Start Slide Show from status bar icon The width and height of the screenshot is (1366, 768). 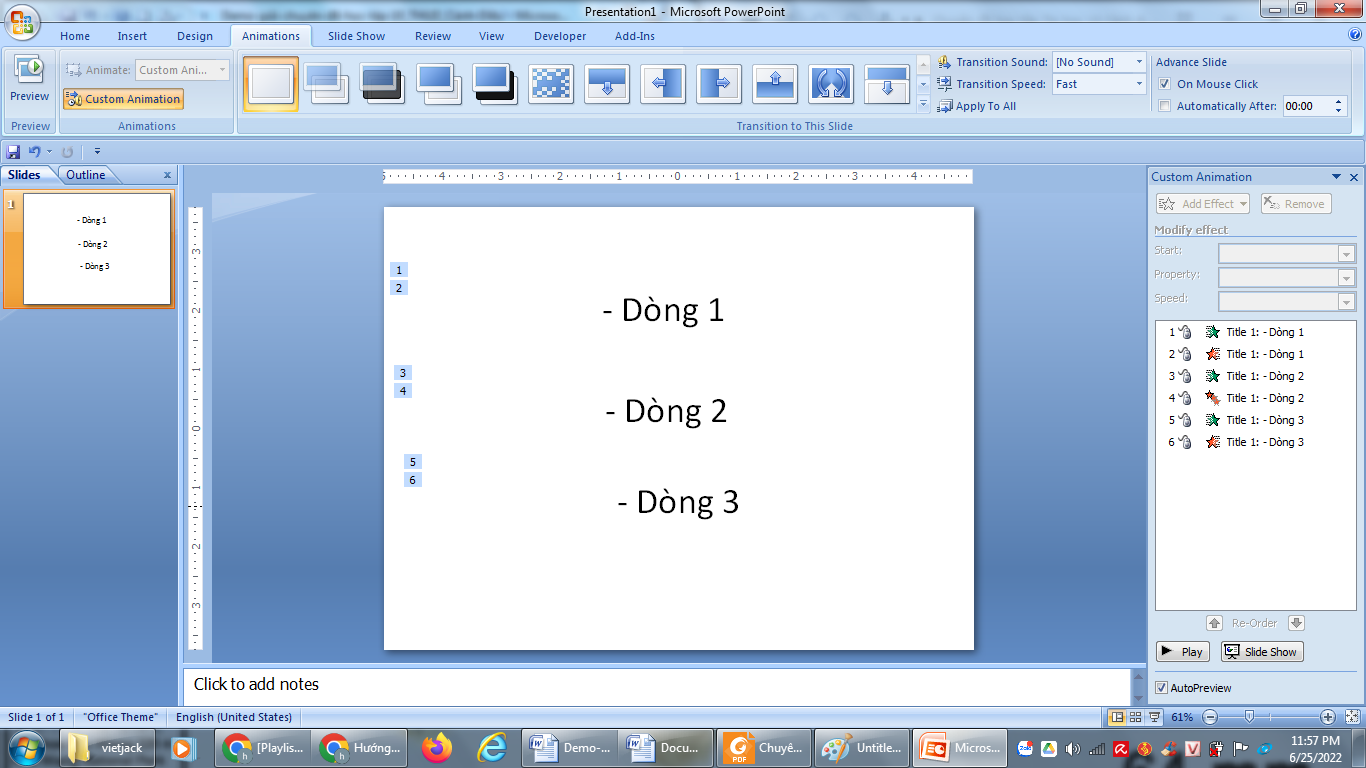(x=1154, y=717)
